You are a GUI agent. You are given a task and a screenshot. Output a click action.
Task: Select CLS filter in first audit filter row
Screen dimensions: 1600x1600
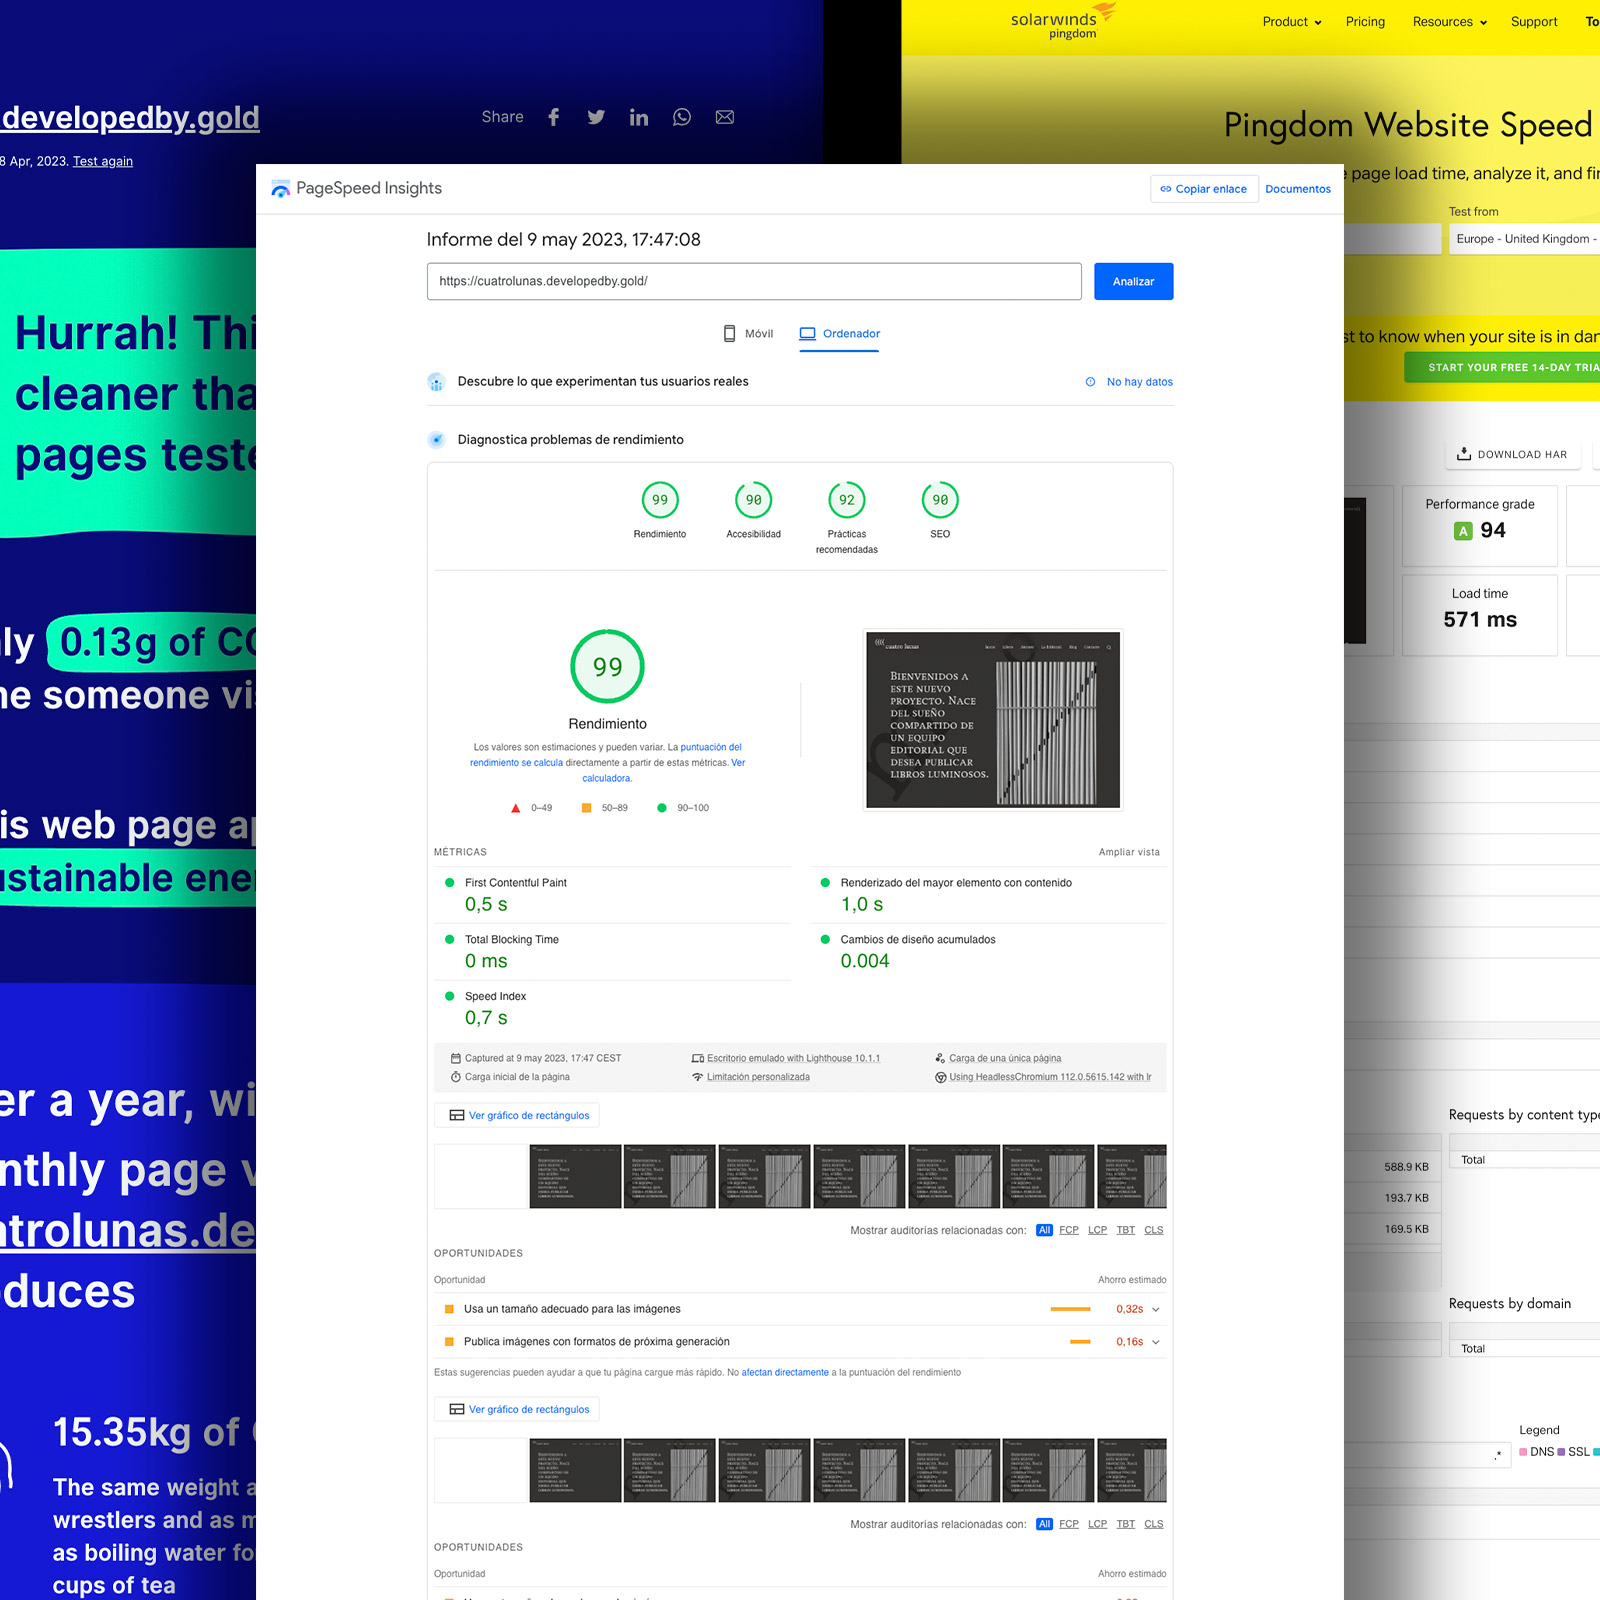1154,1230
